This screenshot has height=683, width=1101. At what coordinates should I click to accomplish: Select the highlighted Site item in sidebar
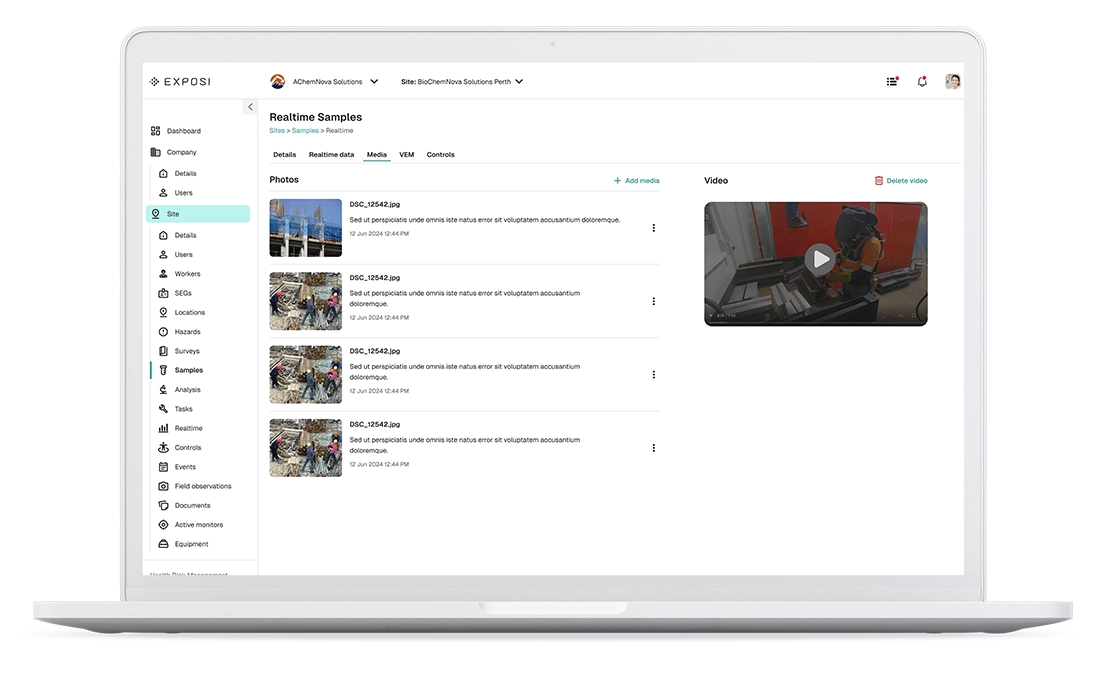[198, 214]
